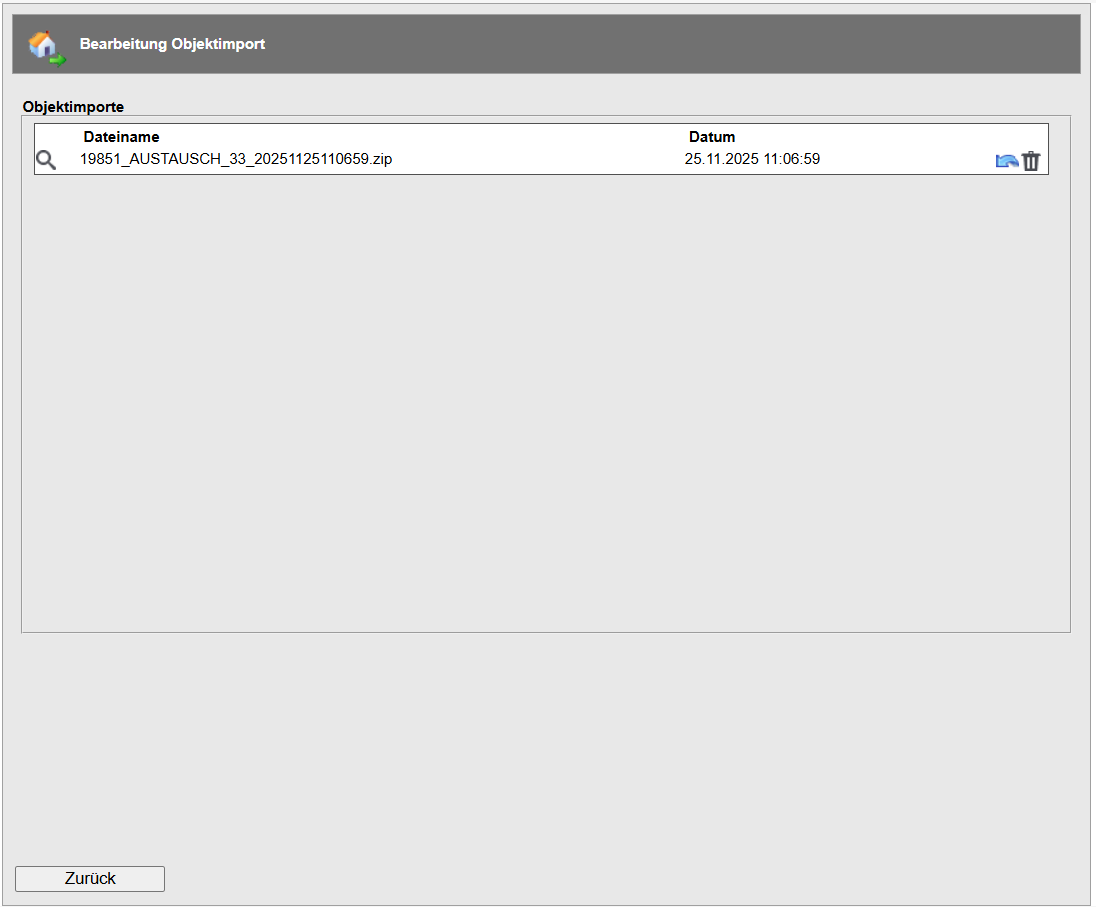Click the house icon in the header
This screenshot has height=907, width=1096.
point(45,45)
